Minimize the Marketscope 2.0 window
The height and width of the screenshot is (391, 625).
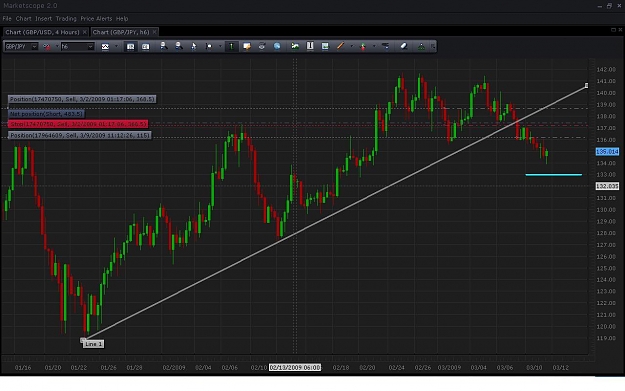click(x=599, y=6)
